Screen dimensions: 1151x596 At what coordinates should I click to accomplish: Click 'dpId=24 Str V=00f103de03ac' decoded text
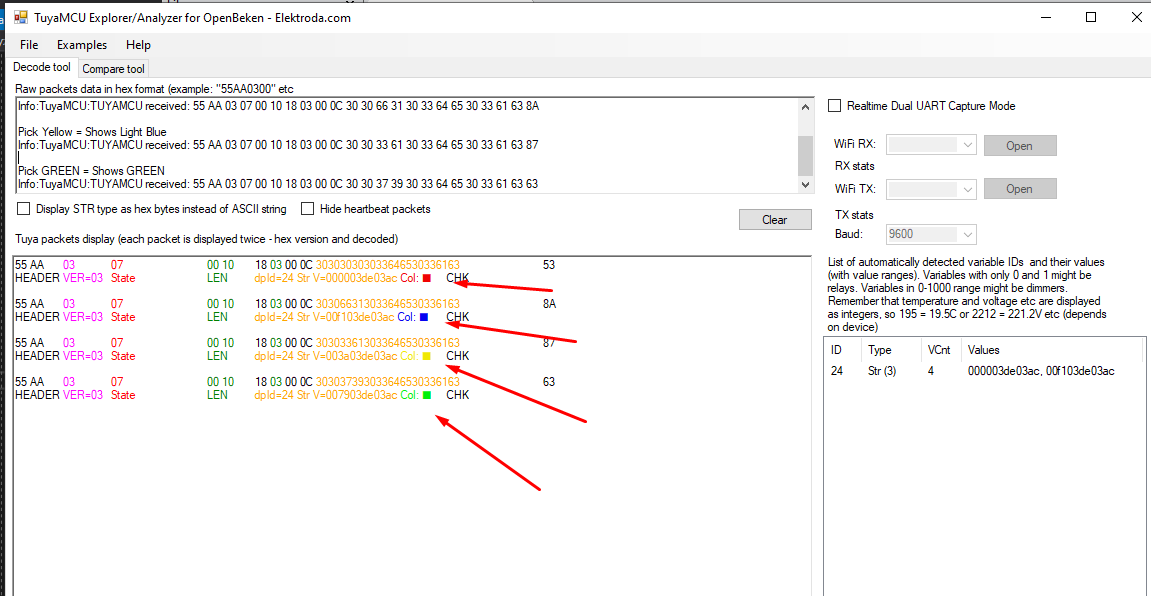pos(324,317)
